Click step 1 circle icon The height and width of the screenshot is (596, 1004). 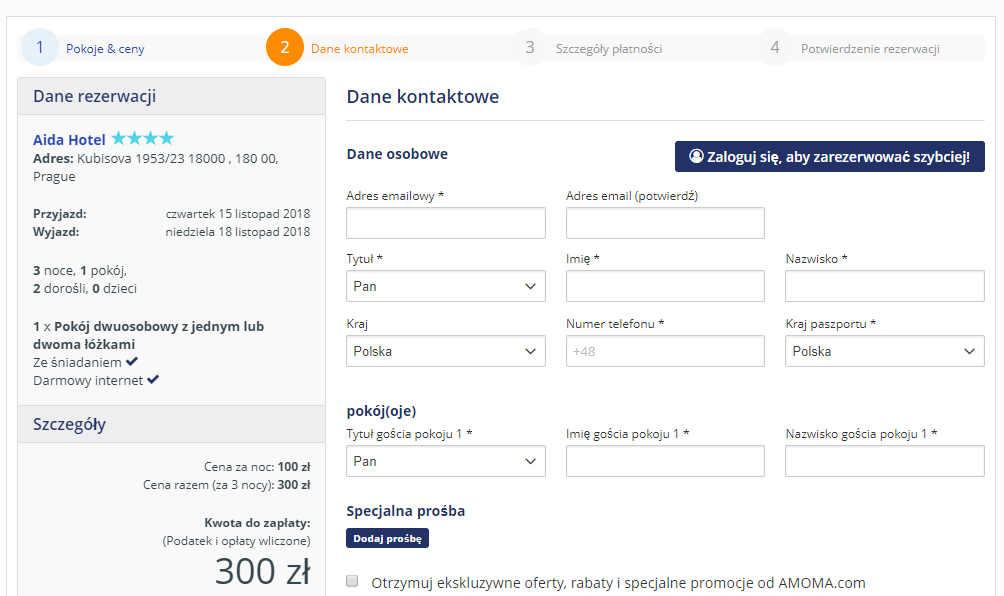pos(39,47)
